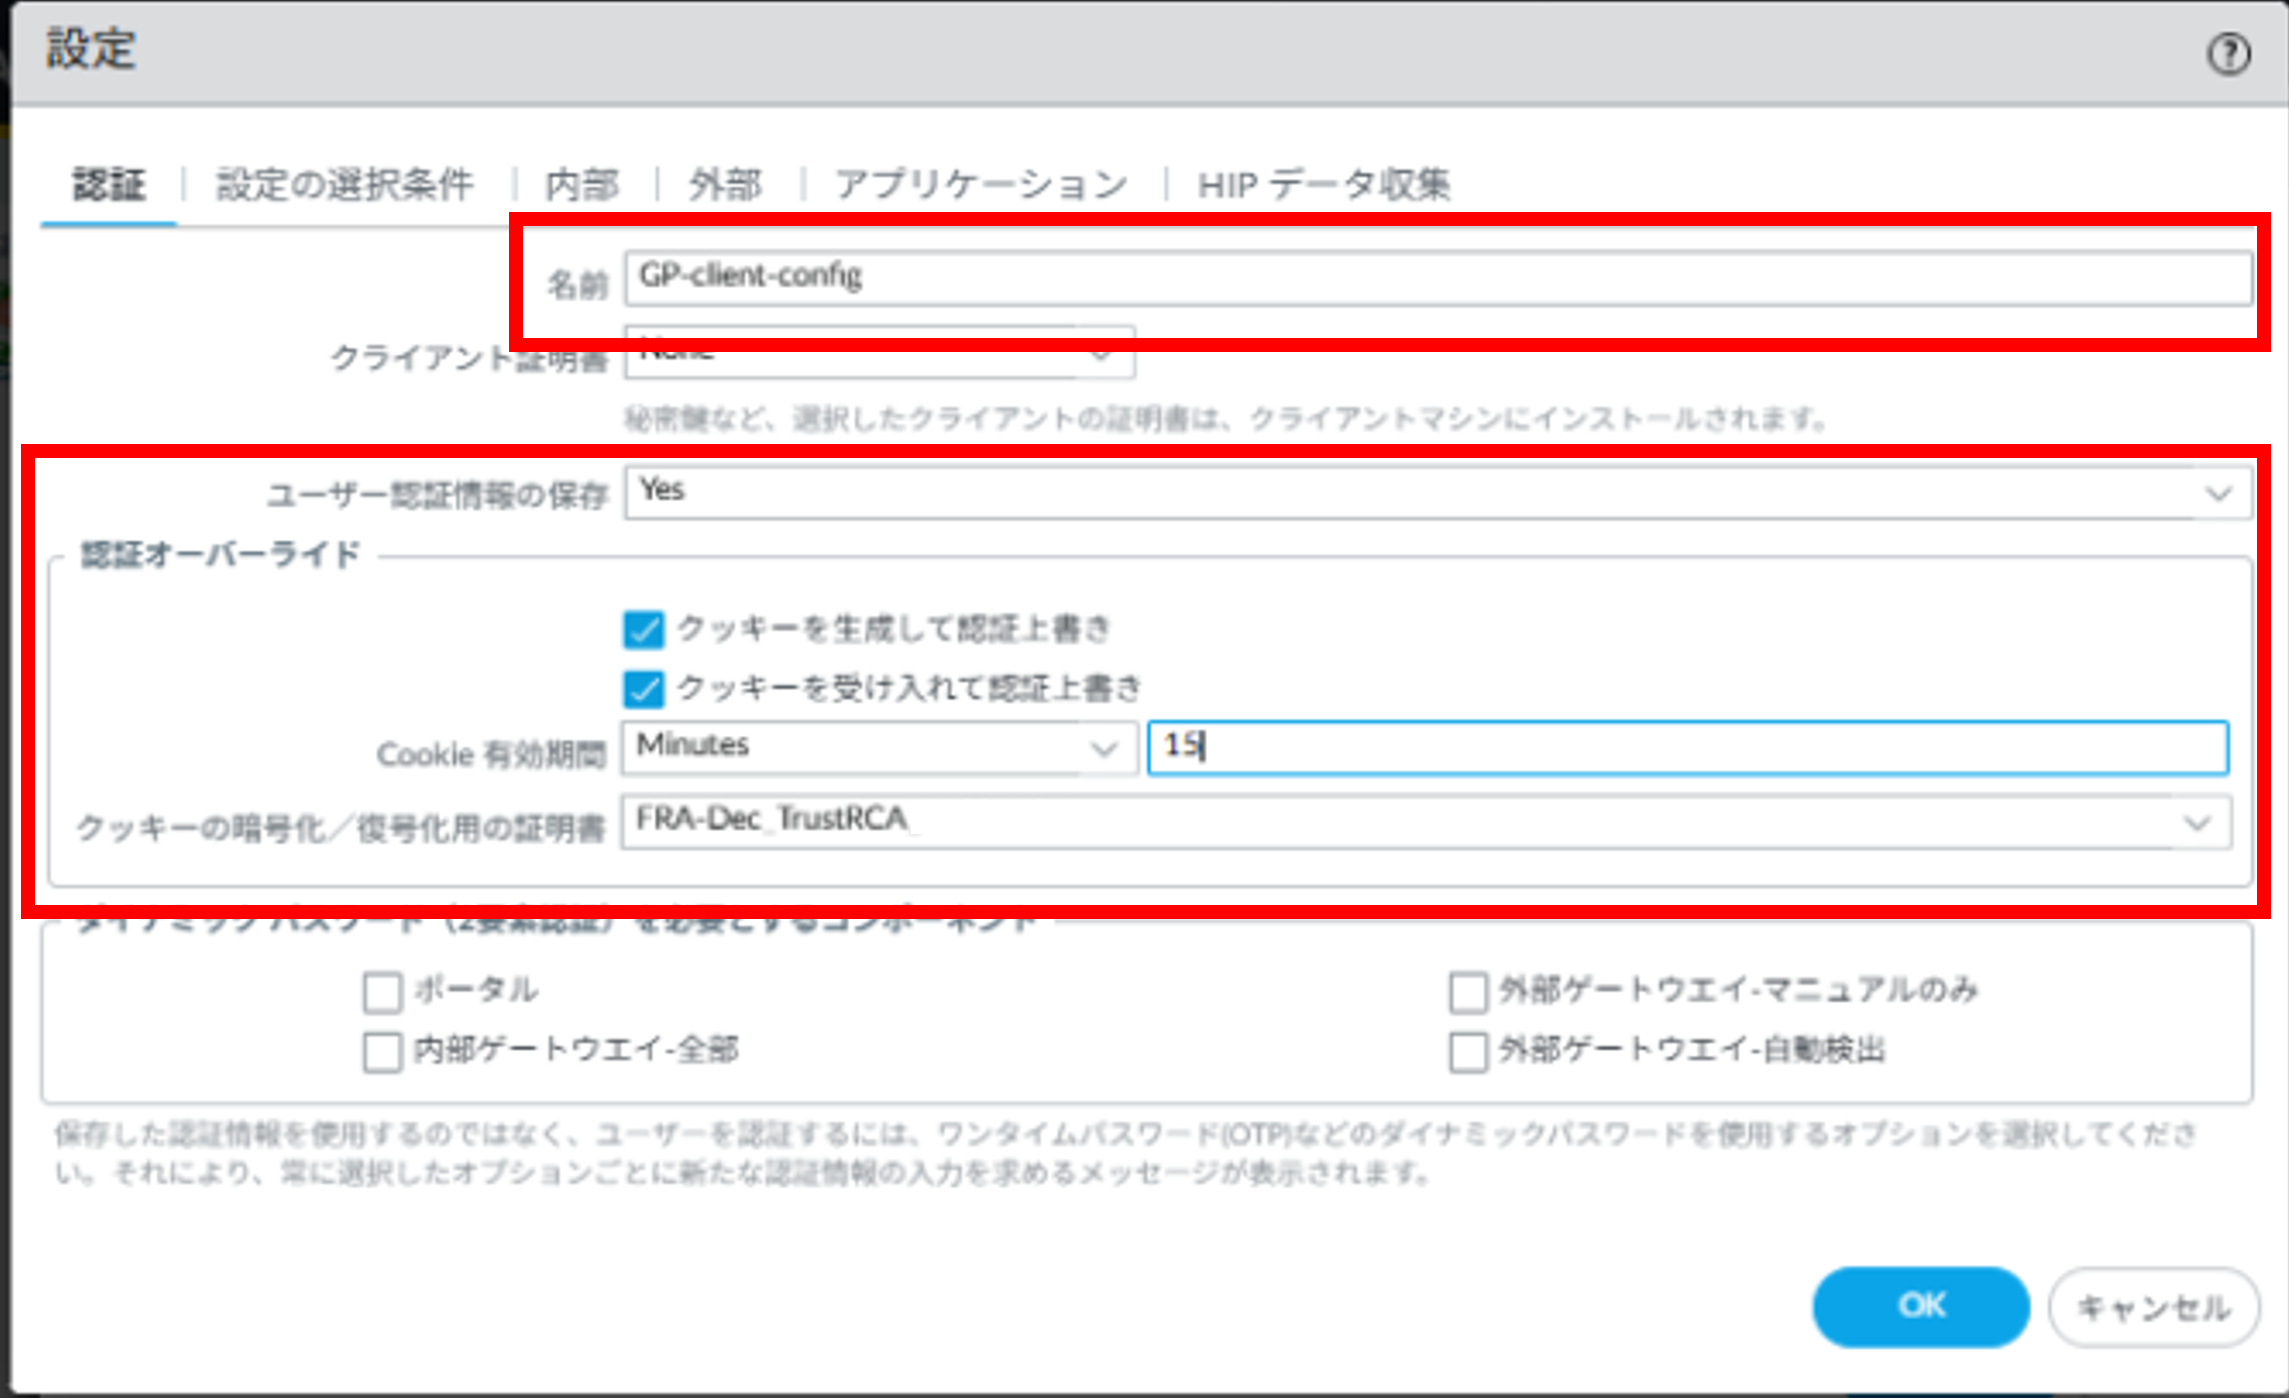Viewport: 2289px width, 1398px height.
Task: Click the blue OK button
Action: [1921, 1306]
